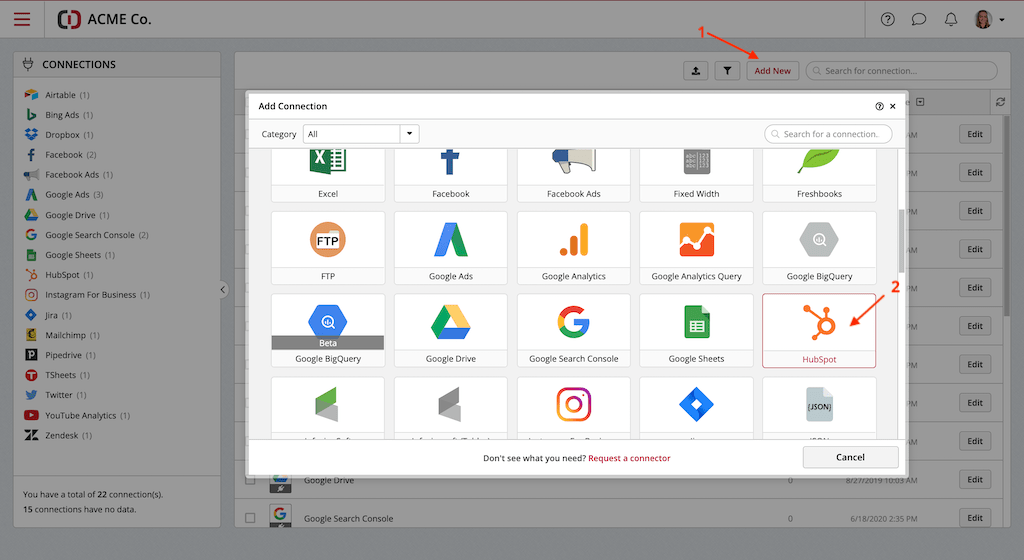Select Google Drive in the sidebar
1024x560 pixels.
click(67, 215)
